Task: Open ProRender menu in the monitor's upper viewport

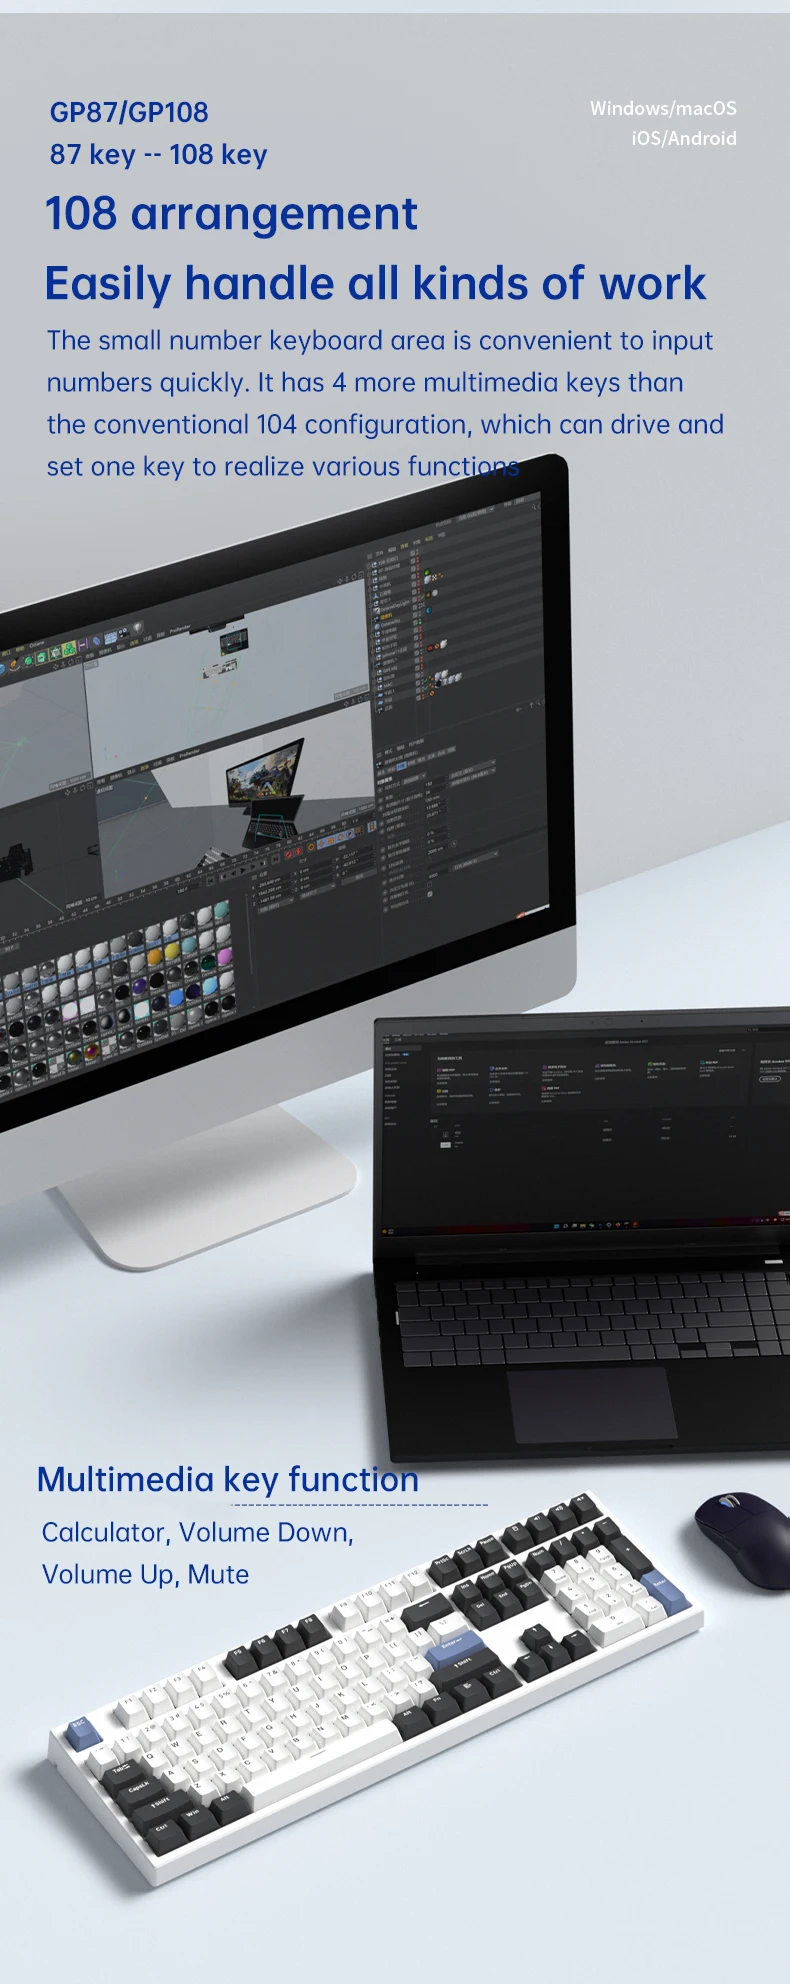Action: click(181, 630)
